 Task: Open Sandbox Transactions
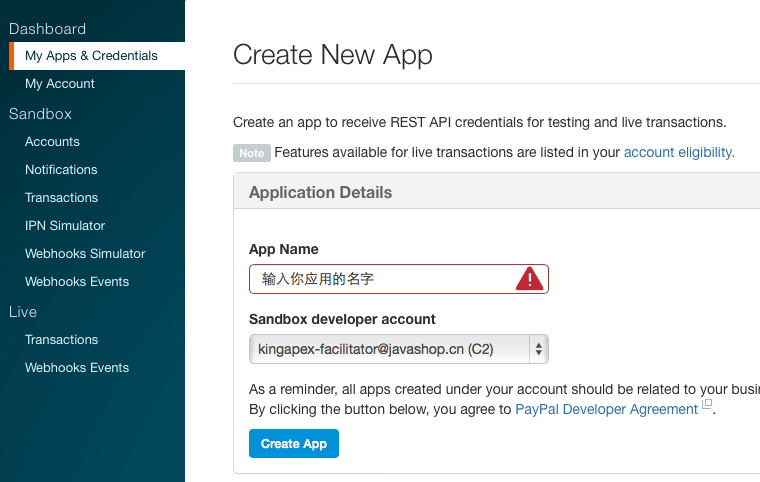pos(62,198)
